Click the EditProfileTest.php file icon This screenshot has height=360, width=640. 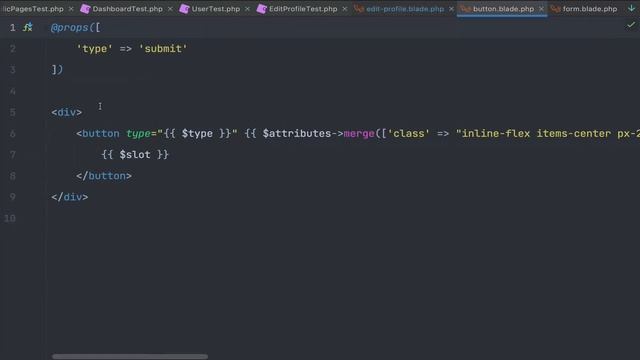261,9
